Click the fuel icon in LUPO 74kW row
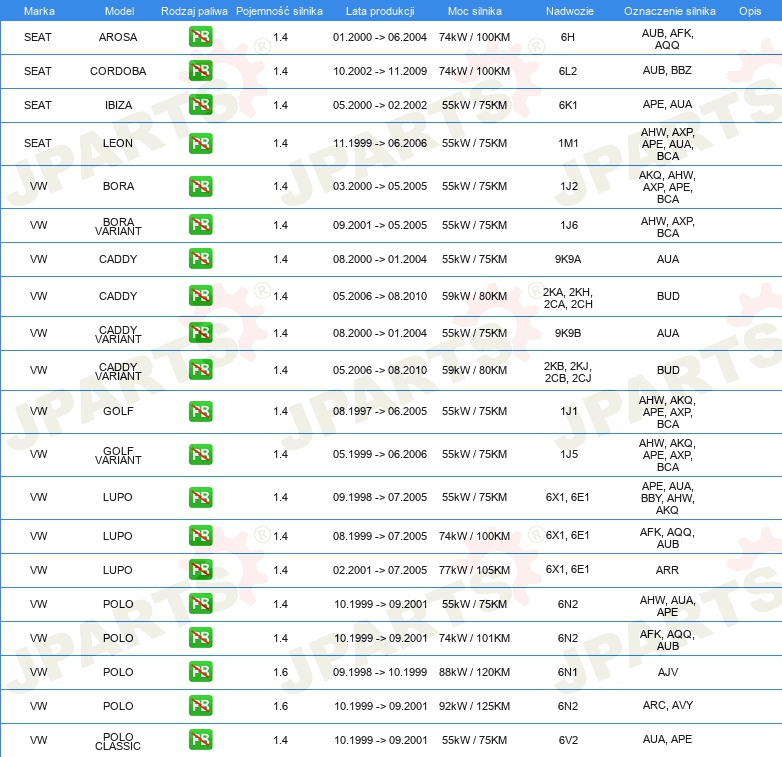 pyautogui.click(x=200, y=536)
